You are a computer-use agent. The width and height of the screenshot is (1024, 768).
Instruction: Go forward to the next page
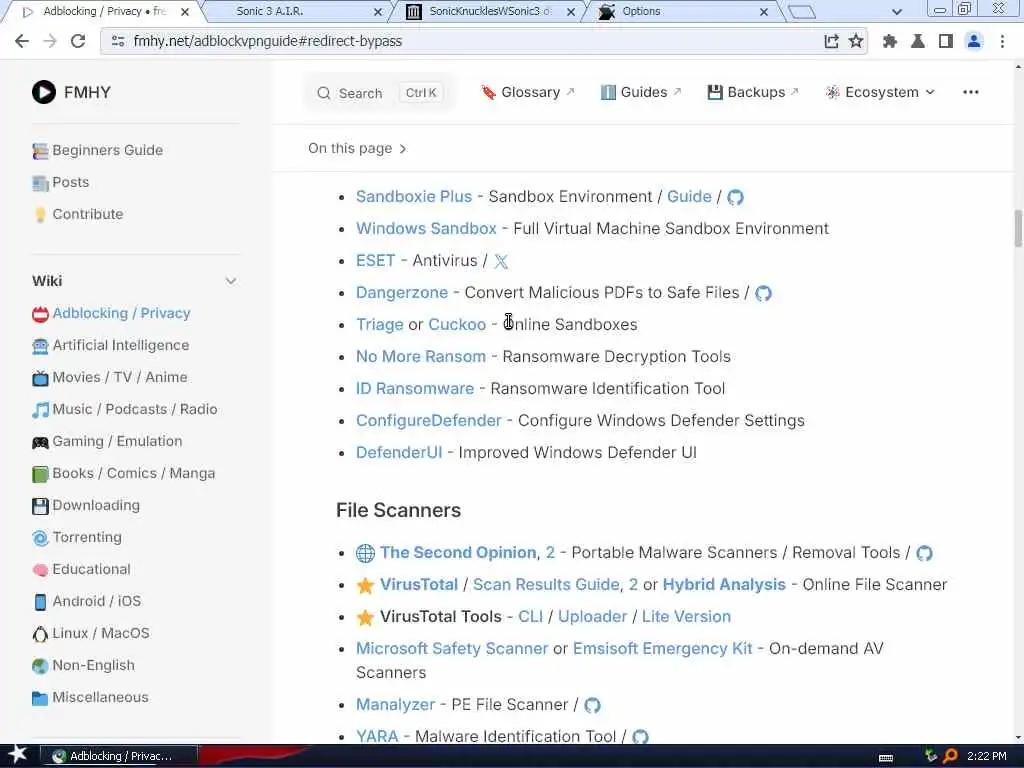[50, 41]
